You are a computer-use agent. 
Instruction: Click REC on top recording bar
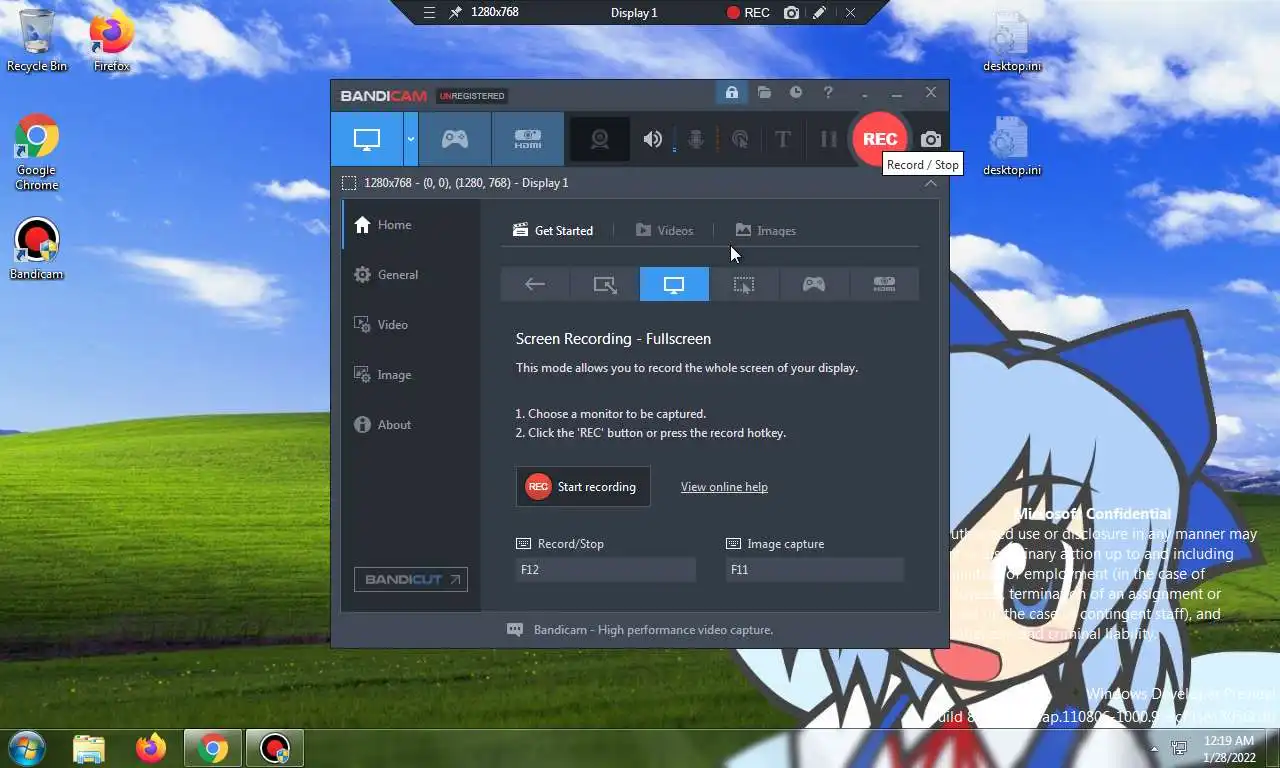point(748,13)
